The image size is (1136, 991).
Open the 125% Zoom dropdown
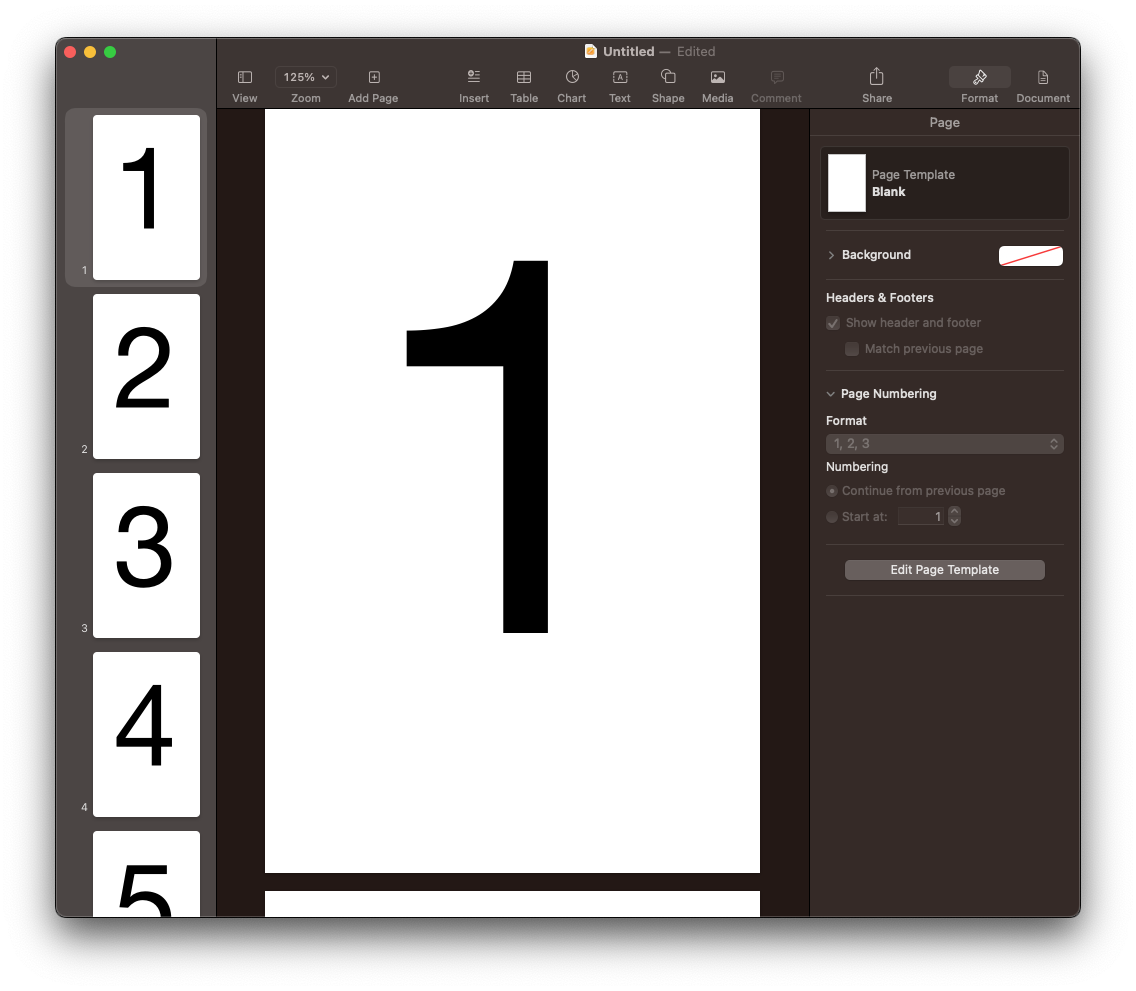306,77
